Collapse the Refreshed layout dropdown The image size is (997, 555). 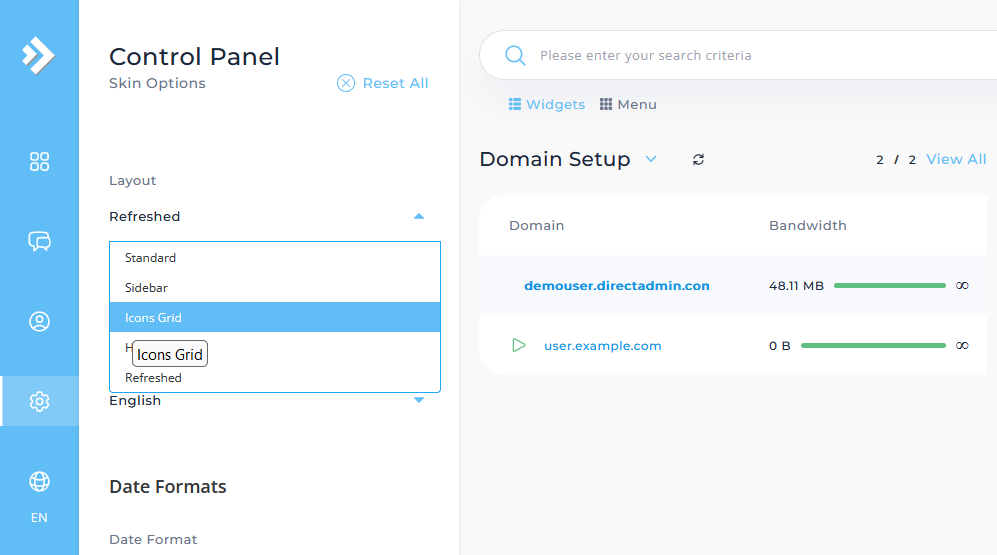point(419,216)
